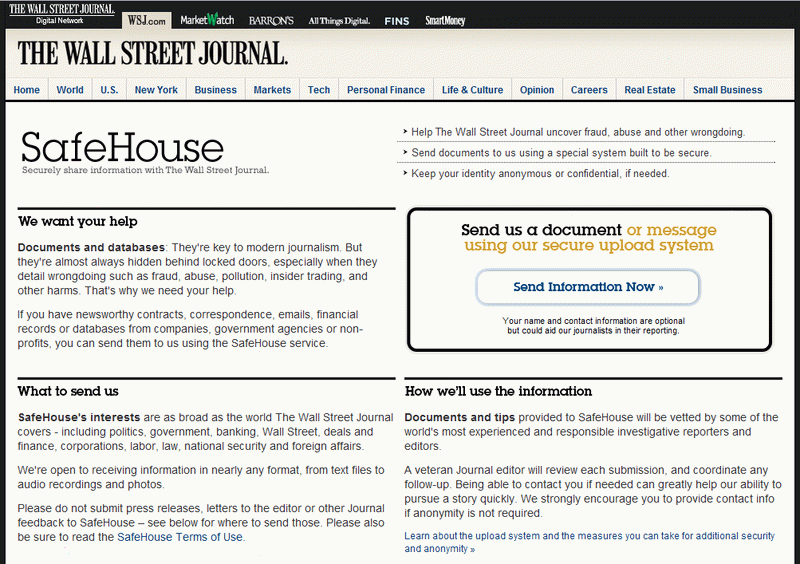Click the 'Keep your identity anonymous' bullet text
Viewport: 800px width, 564px height.
point(540,174)
